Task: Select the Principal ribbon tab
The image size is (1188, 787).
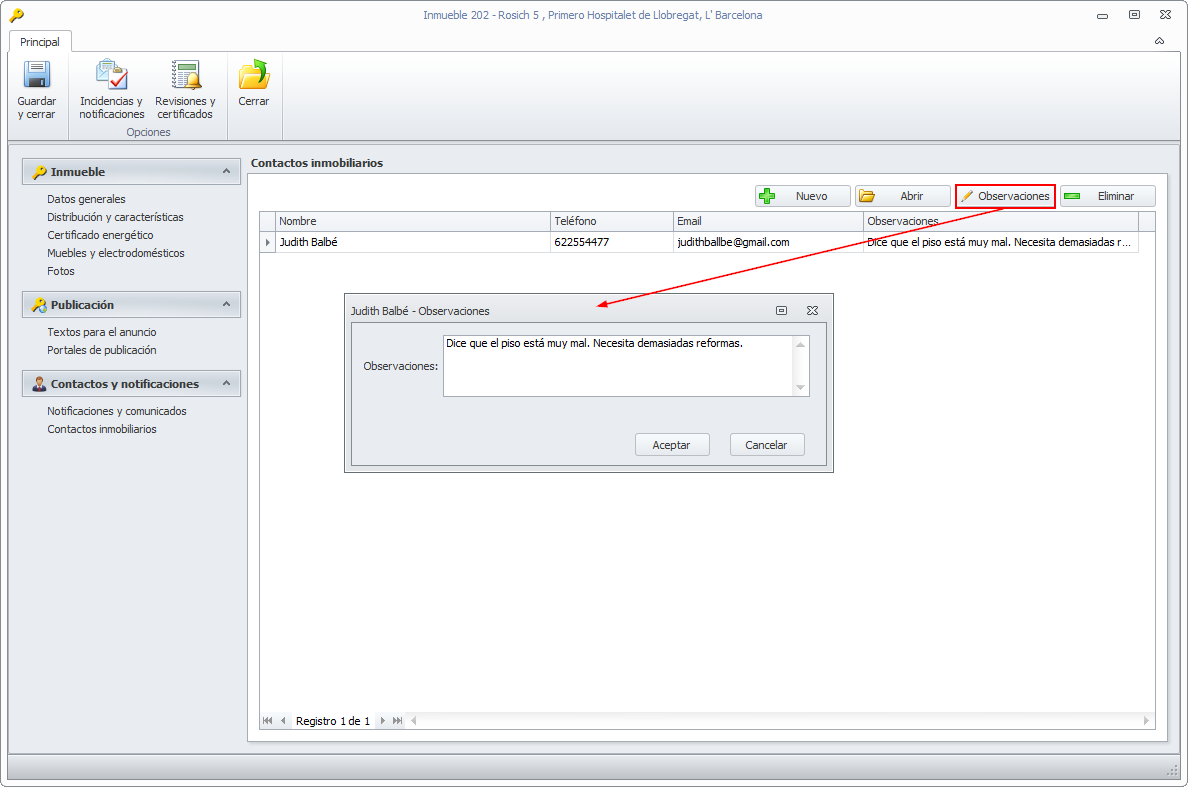Action: point(40,42)
